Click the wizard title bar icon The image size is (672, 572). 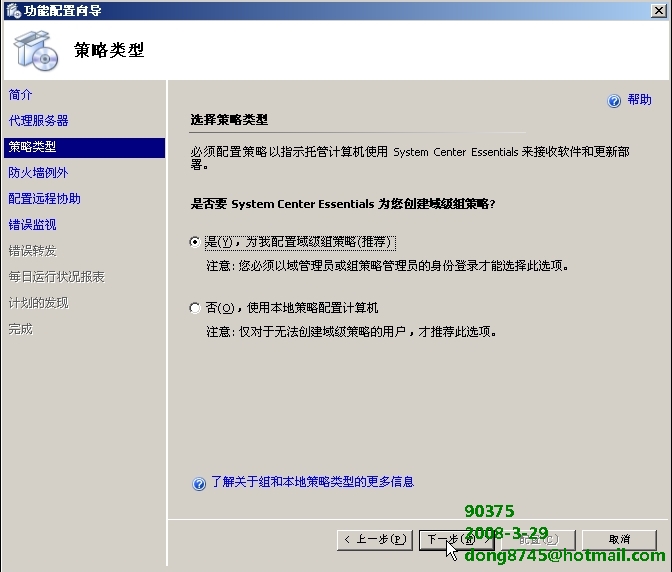pos(13,10)
